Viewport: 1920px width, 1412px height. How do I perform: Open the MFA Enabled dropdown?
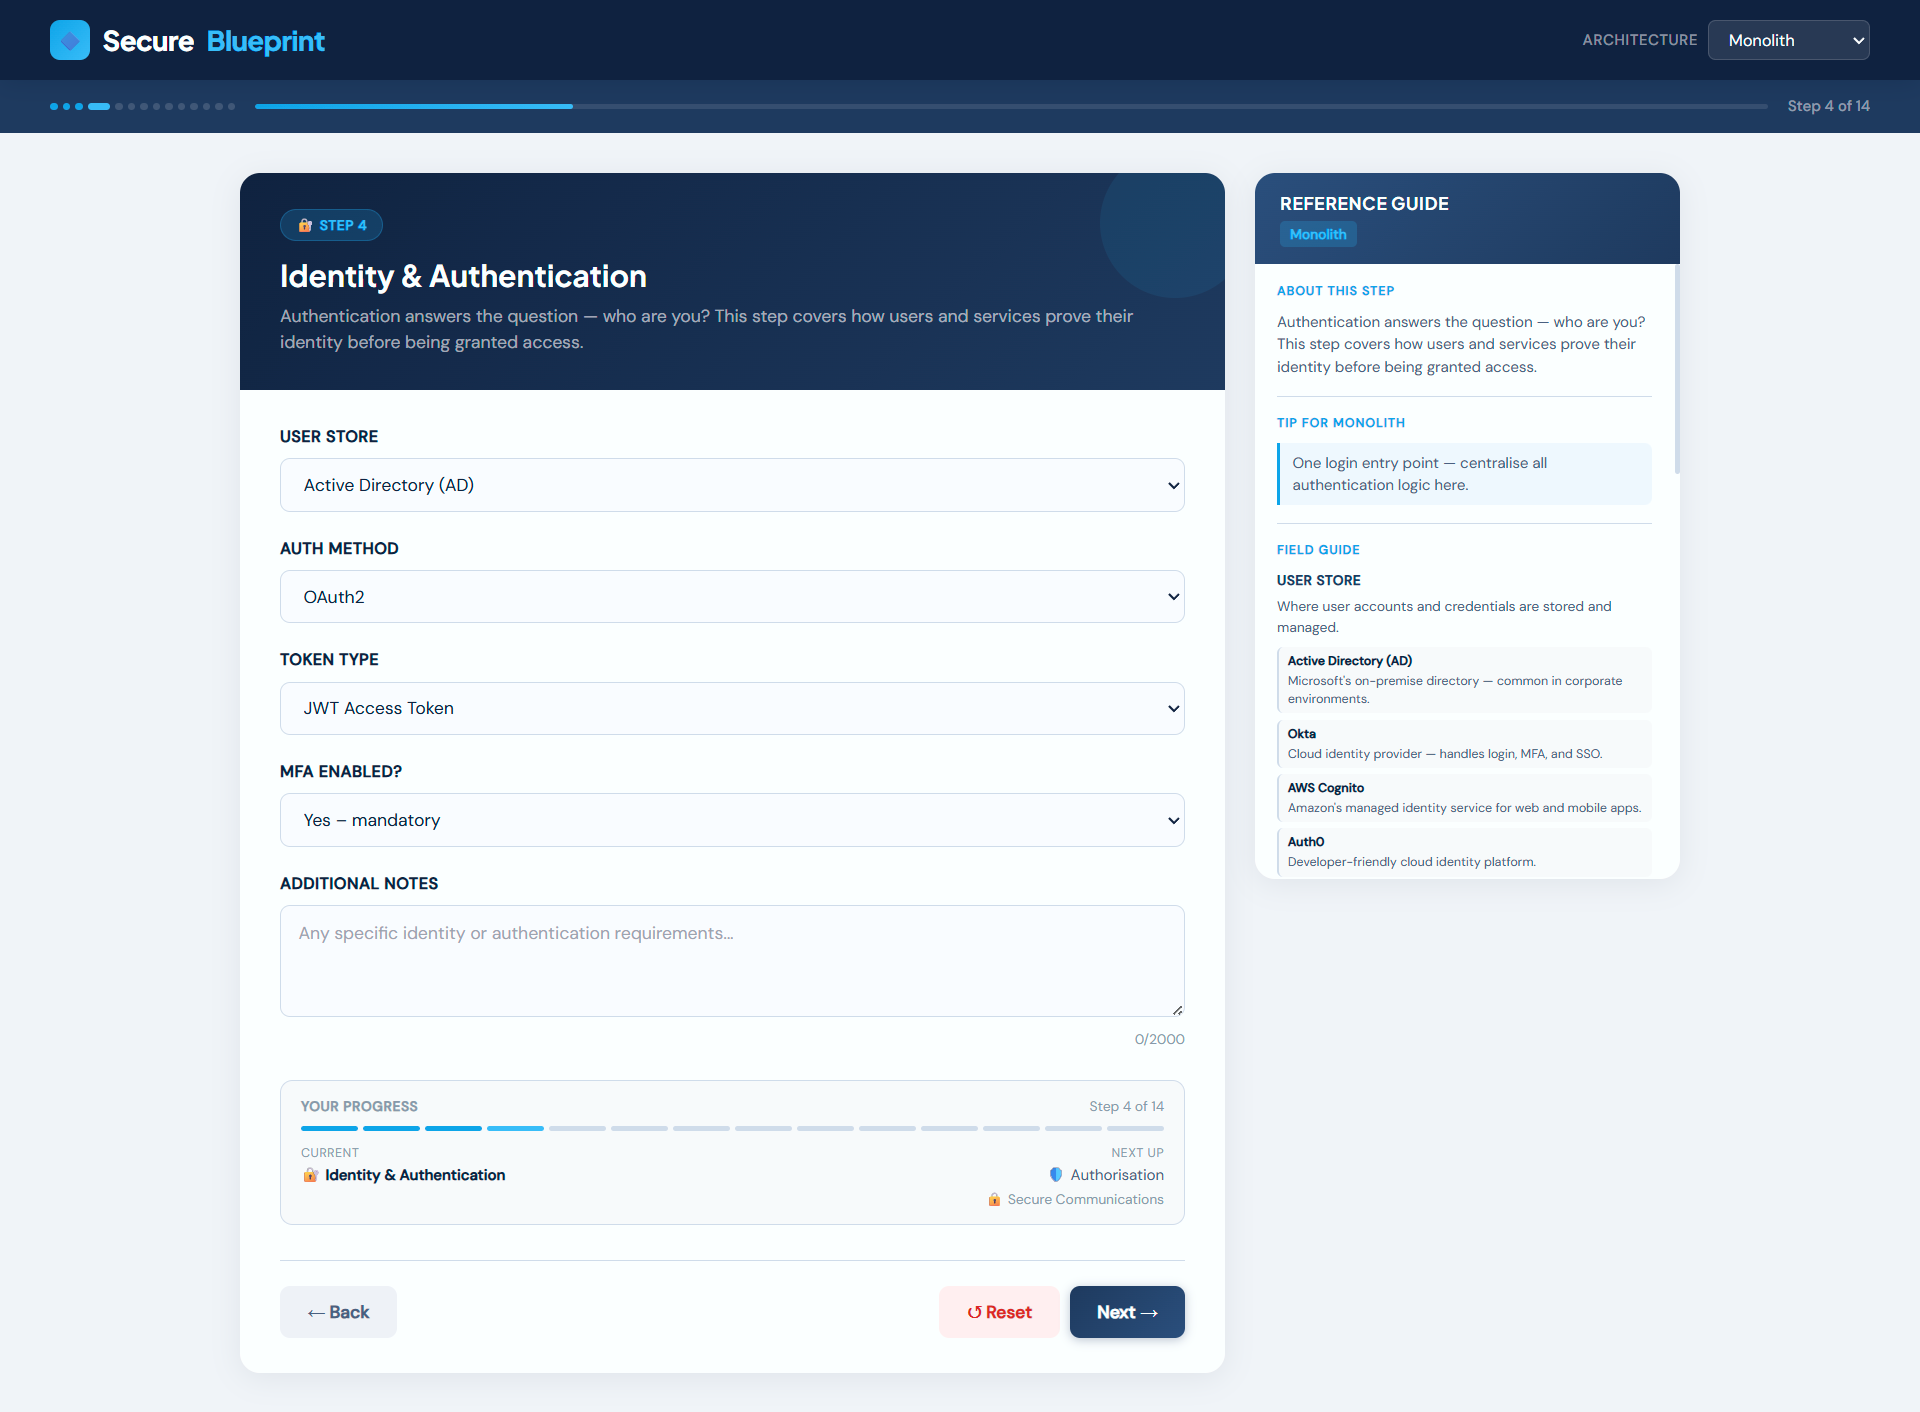(x=732, y=820)
